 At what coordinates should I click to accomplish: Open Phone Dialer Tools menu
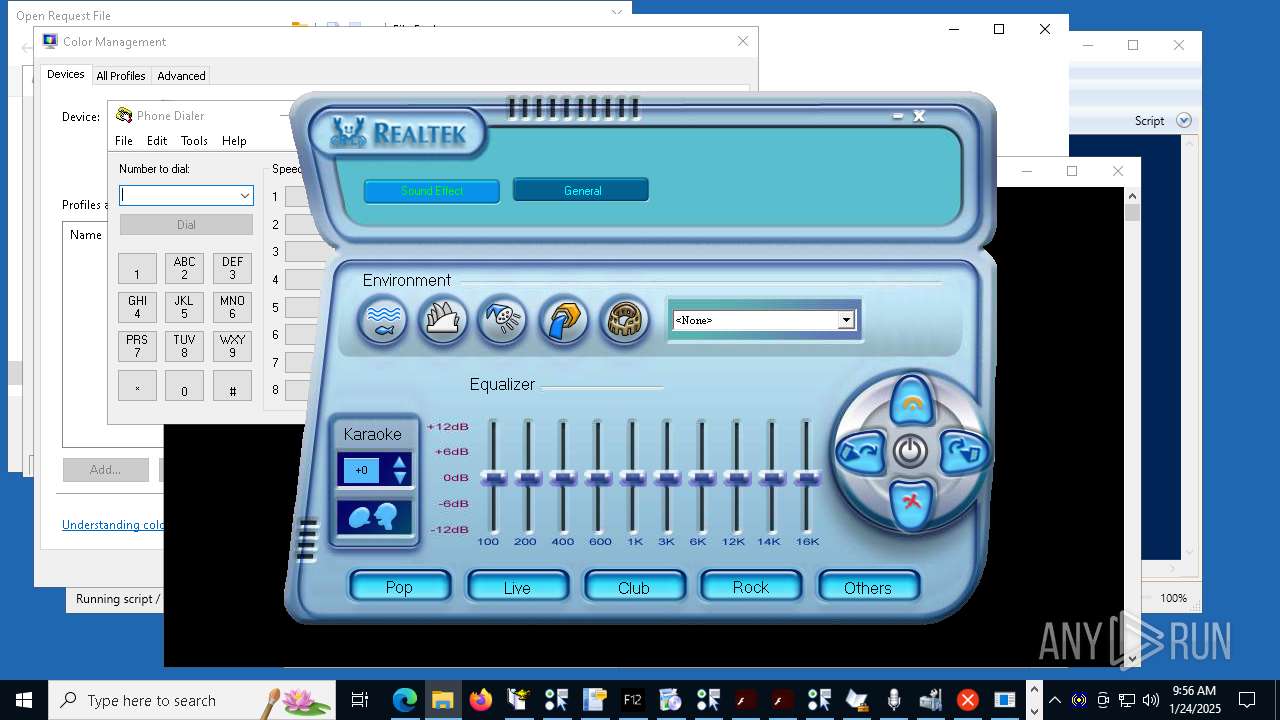point(194,141)
